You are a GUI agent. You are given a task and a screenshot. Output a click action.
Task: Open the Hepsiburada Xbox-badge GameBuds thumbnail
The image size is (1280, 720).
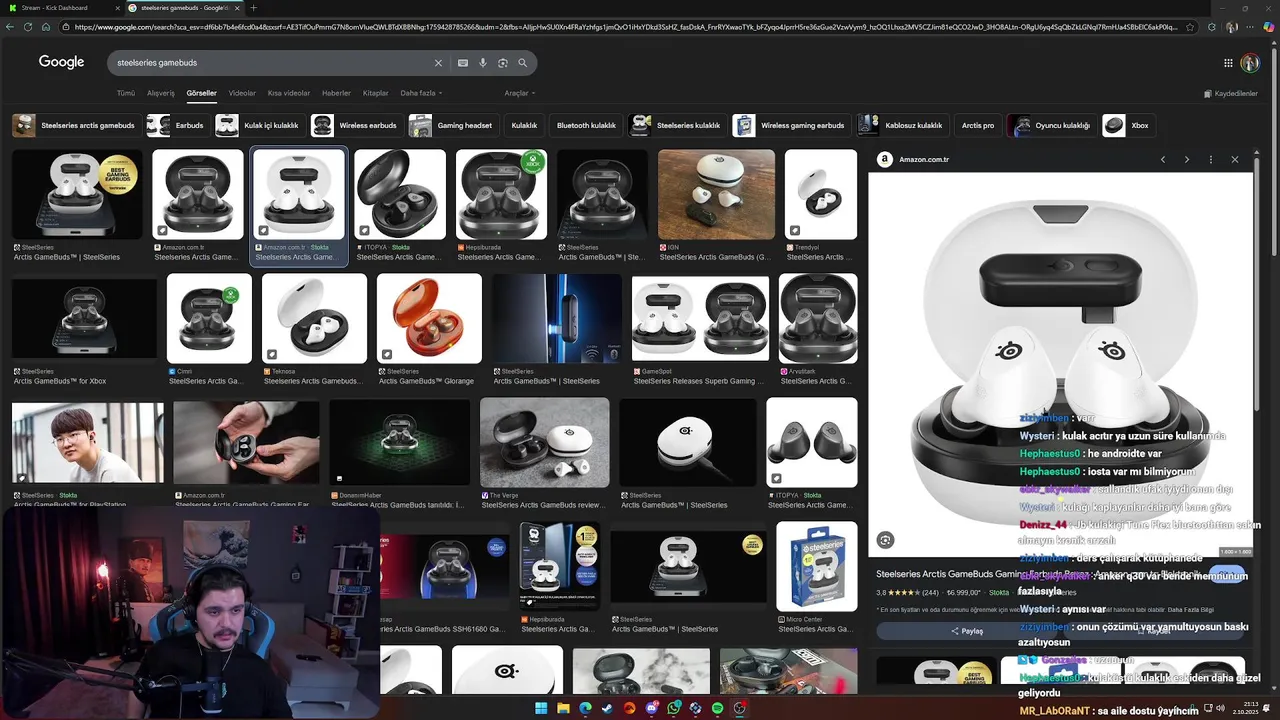[501, 195]
